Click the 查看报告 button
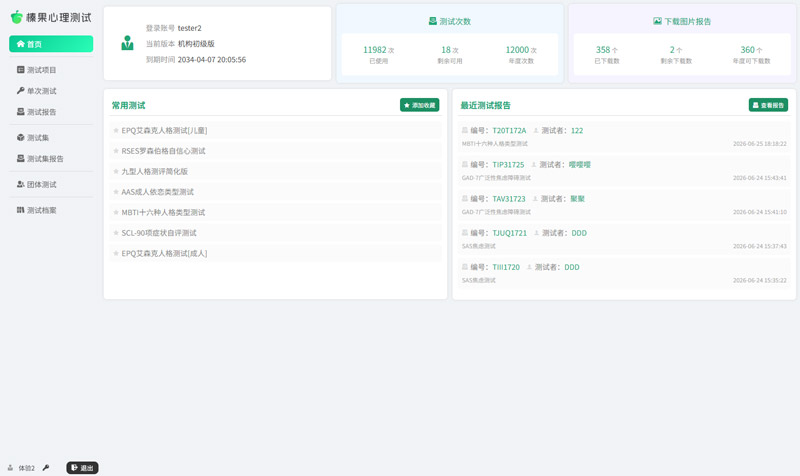 point(768,105)
